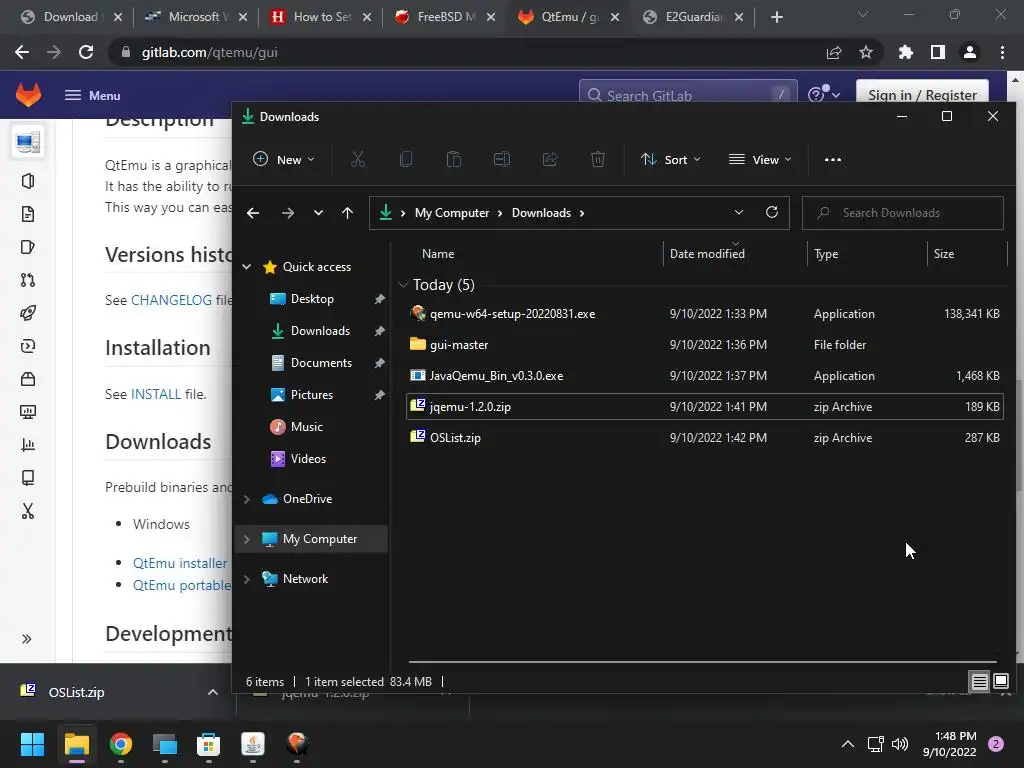Click the Share icon in Explorer toolbar

(550, 159)
